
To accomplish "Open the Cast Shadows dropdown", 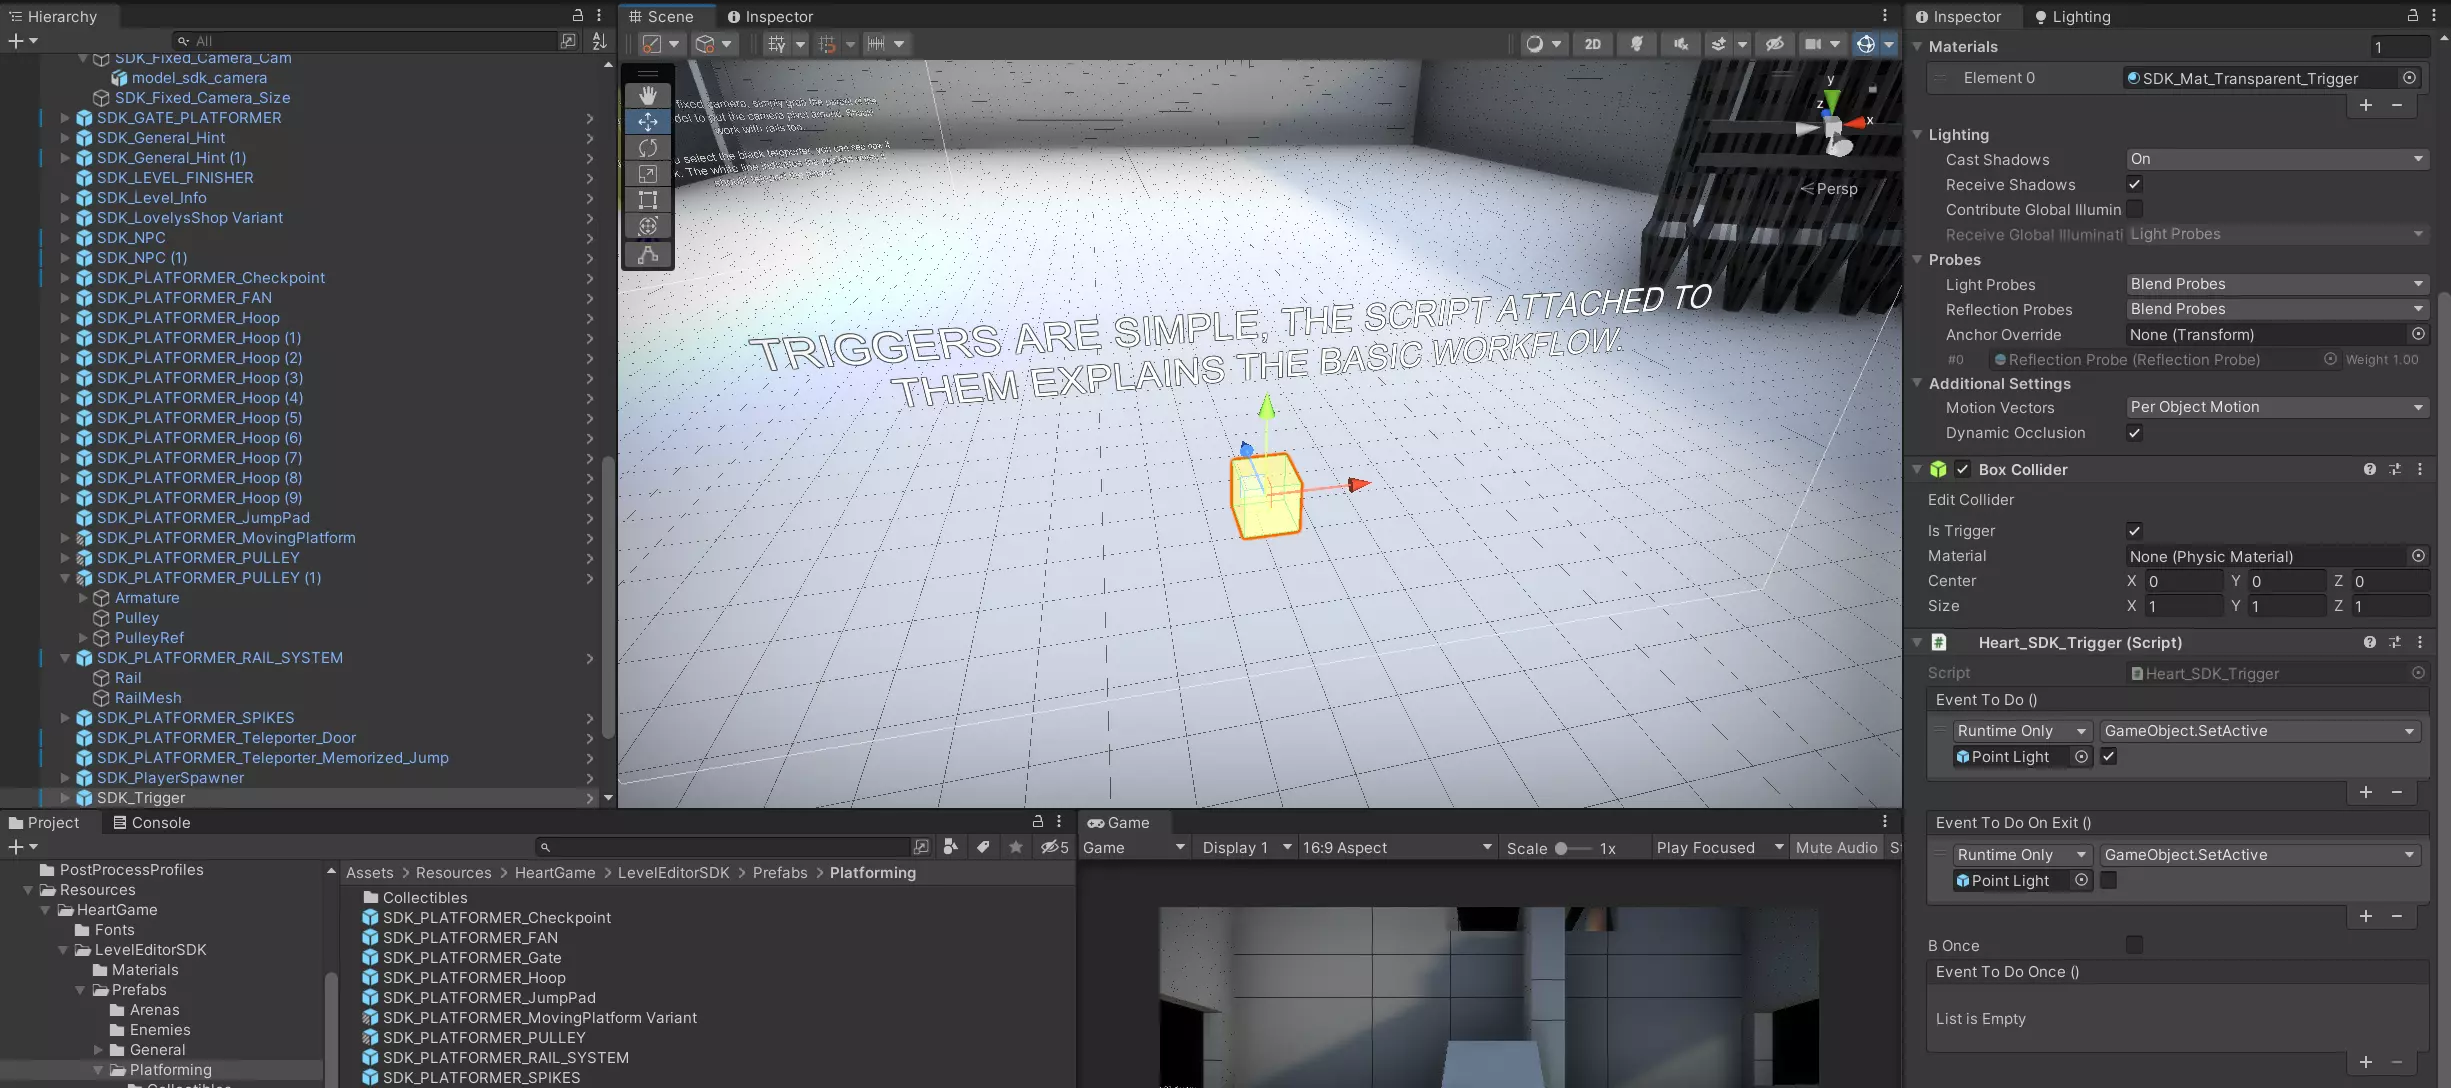I will coord(2276,159).
